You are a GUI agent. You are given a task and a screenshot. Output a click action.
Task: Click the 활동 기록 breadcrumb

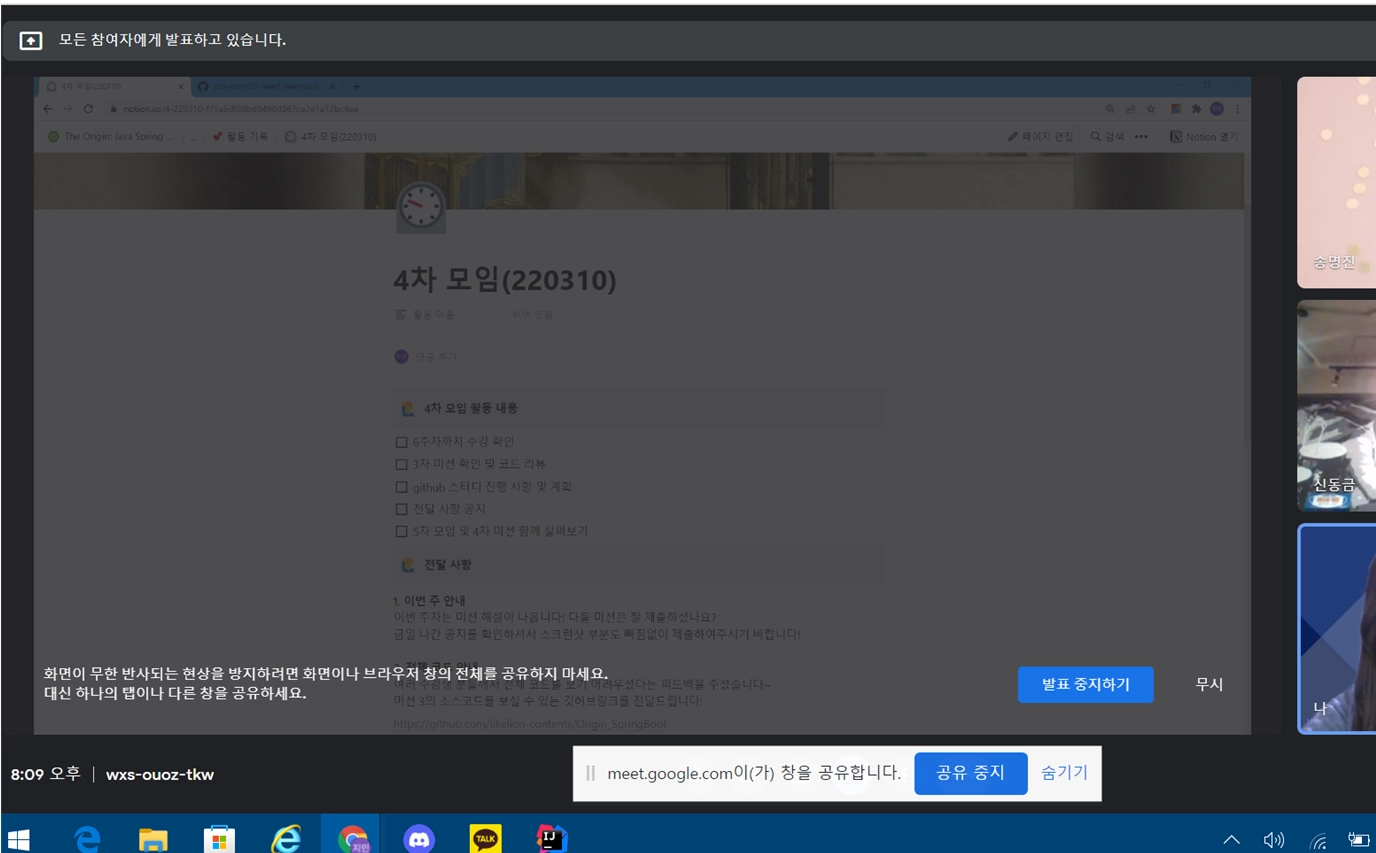coord(240,137)
